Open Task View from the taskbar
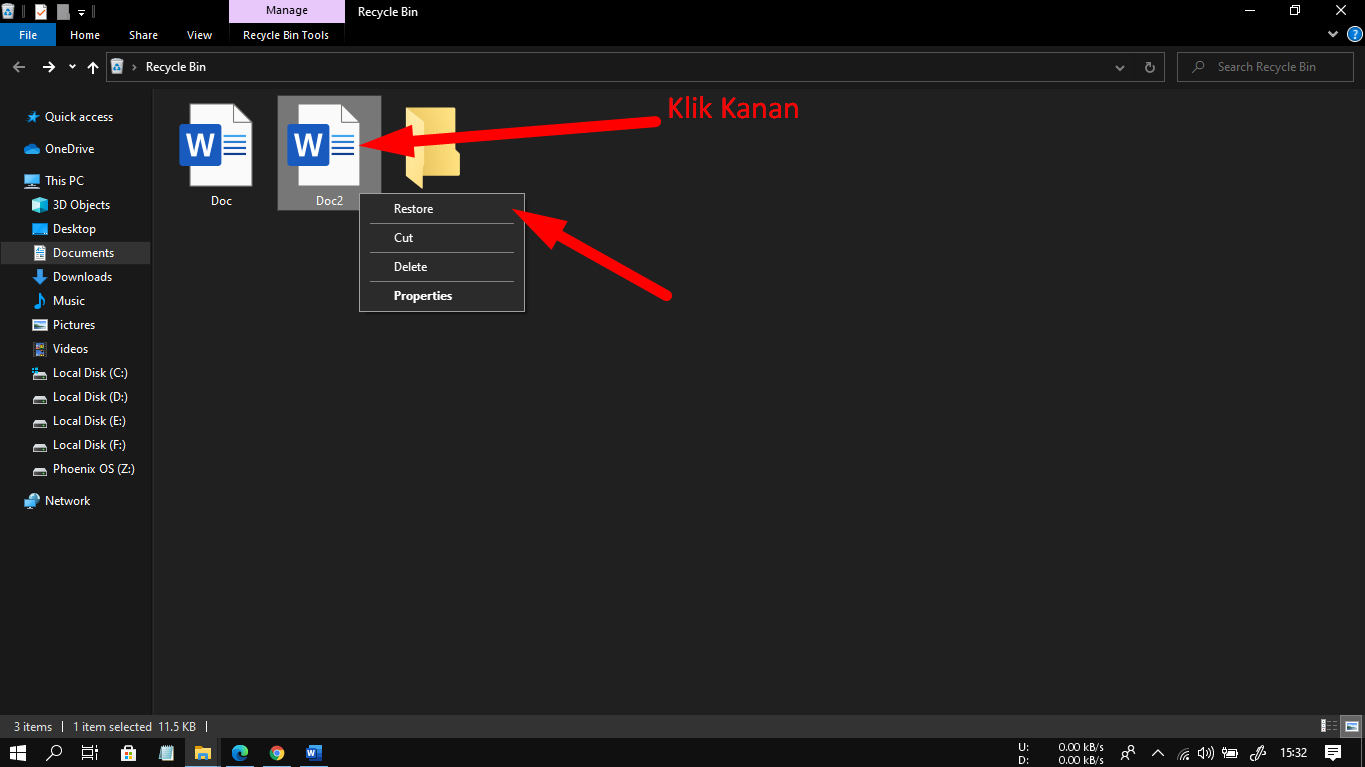The width and height of the screenshot is (1365, 767). (90, 753)
